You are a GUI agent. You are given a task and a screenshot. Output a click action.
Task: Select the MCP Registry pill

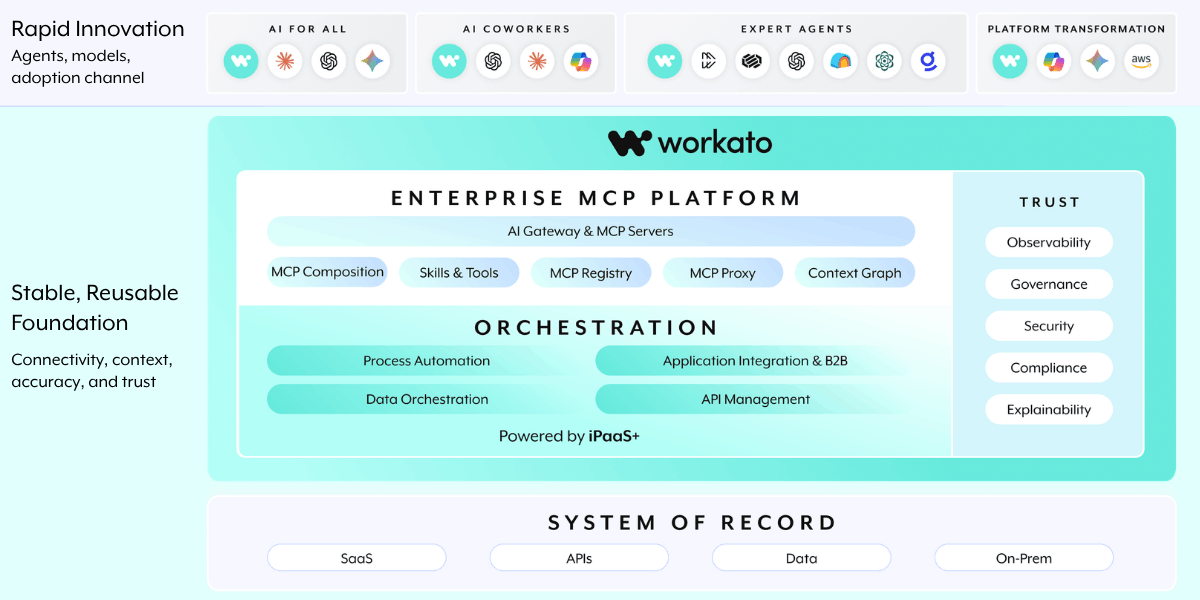click(591, 272)
